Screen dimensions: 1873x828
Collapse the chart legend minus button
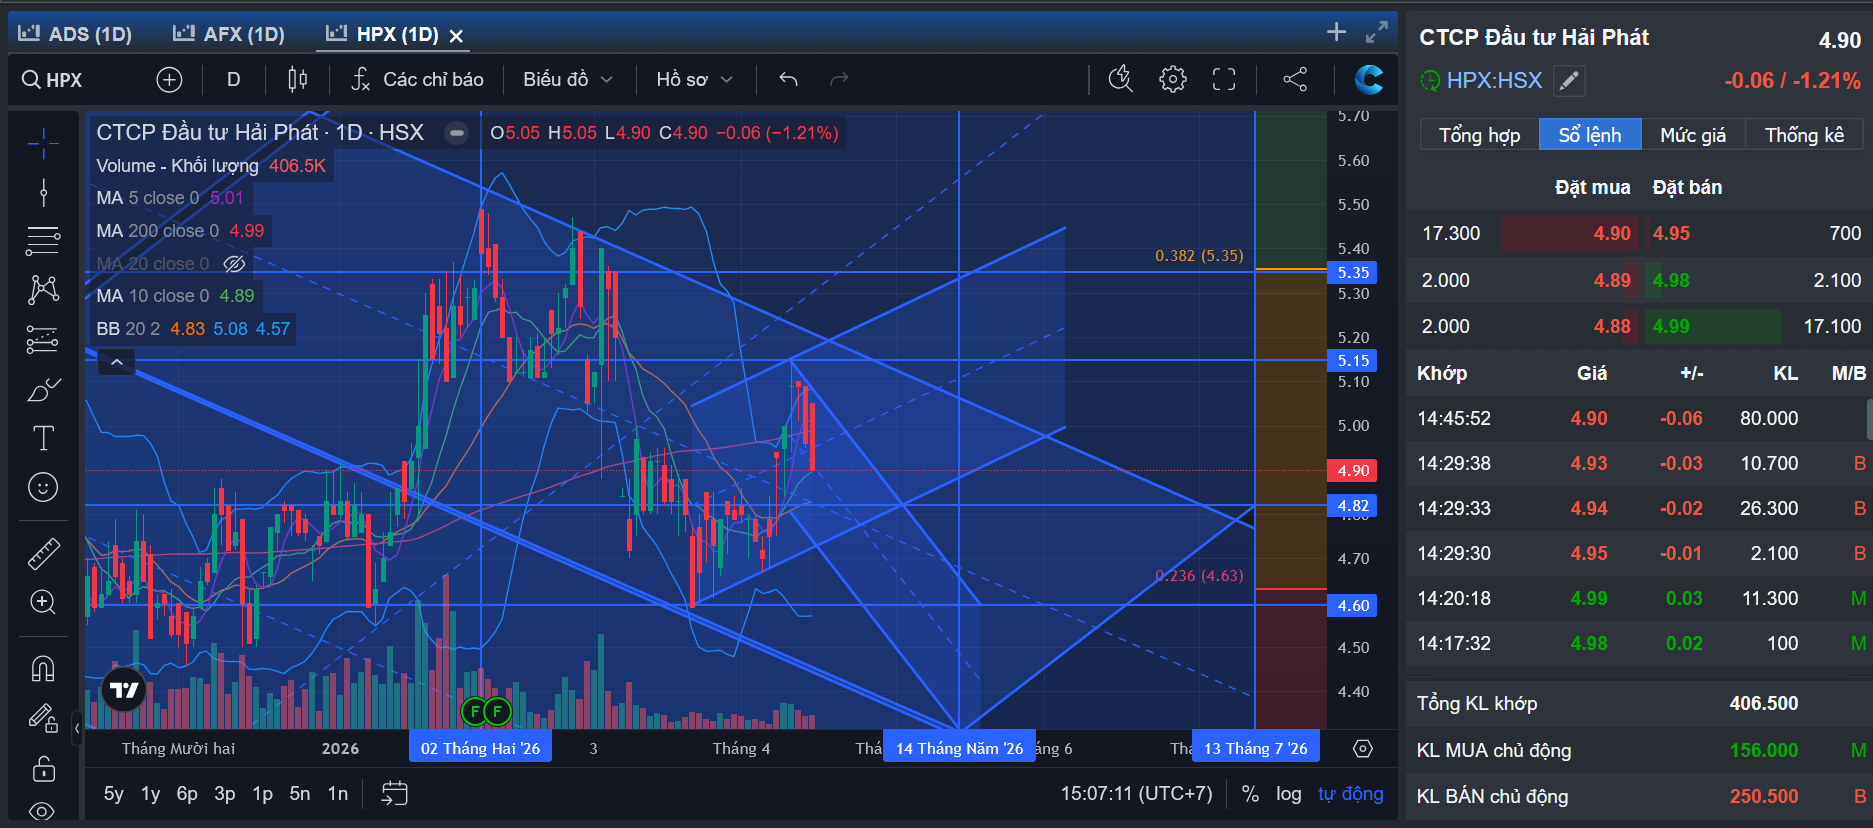tap(456, 132)
